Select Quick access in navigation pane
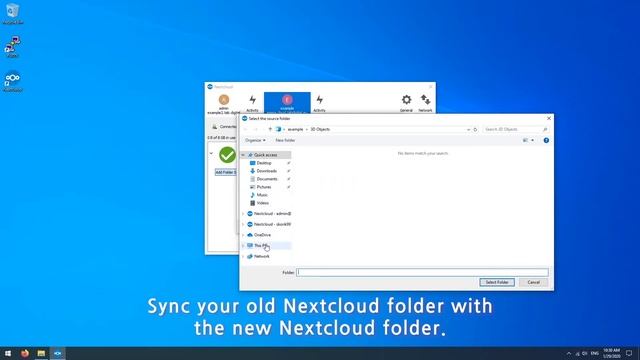The image size is (640, 360). [265, 155]
